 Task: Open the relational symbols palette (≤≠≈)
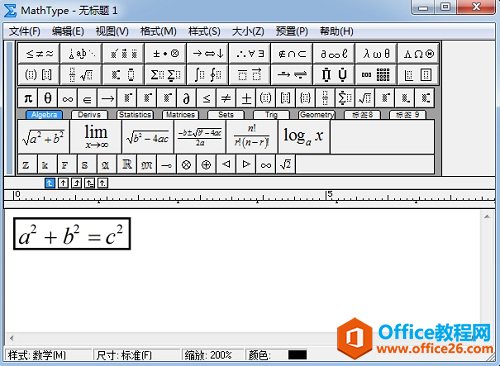tap(39, 53)
